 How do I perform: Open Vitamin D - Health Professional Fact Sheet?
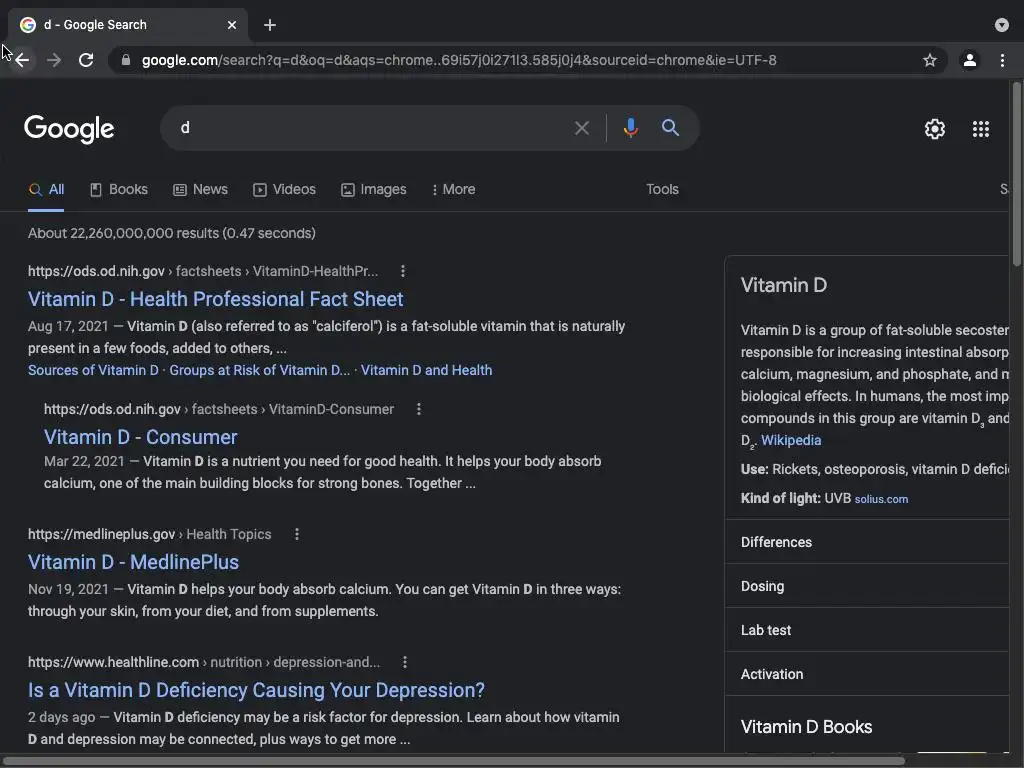pyautogui.click(x=216, y=299)
